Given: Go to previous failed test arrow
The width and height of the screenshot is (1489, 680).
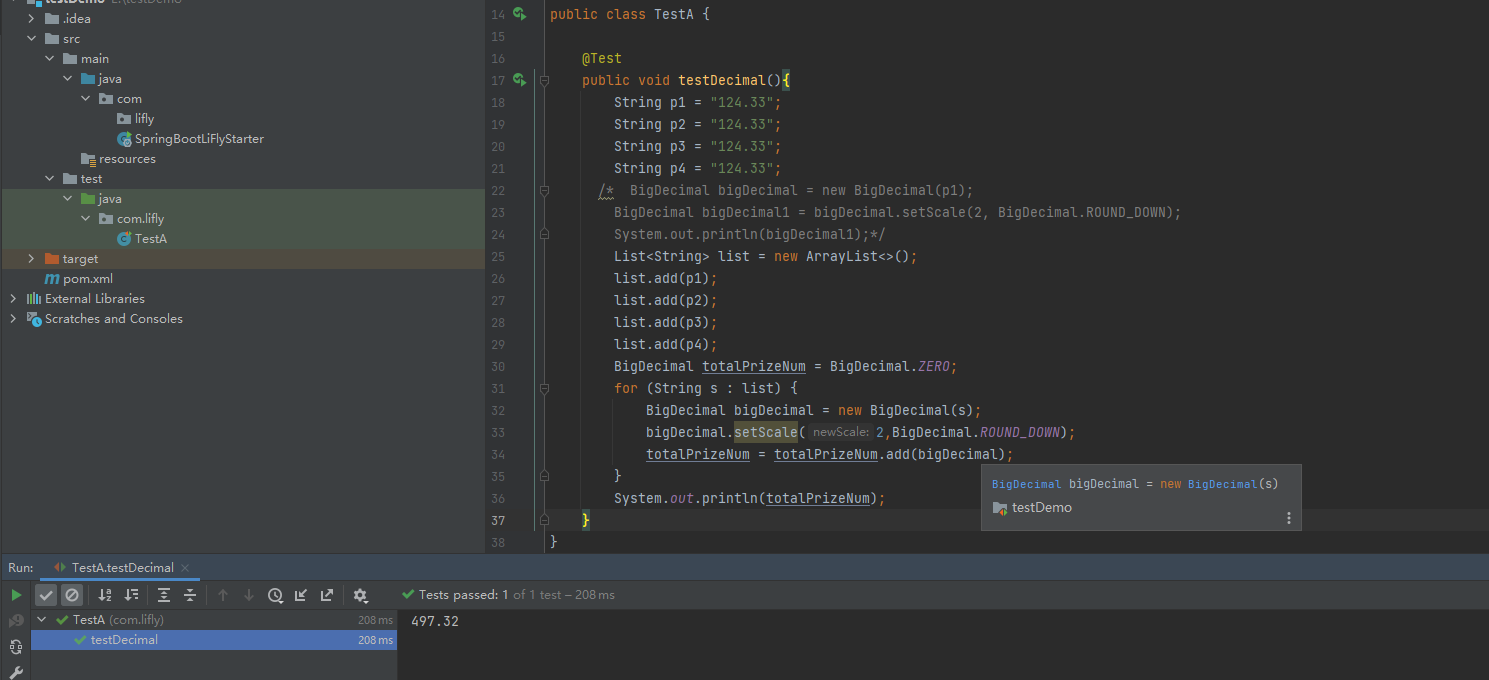Looking at the screenshot, I should point(223,595).
